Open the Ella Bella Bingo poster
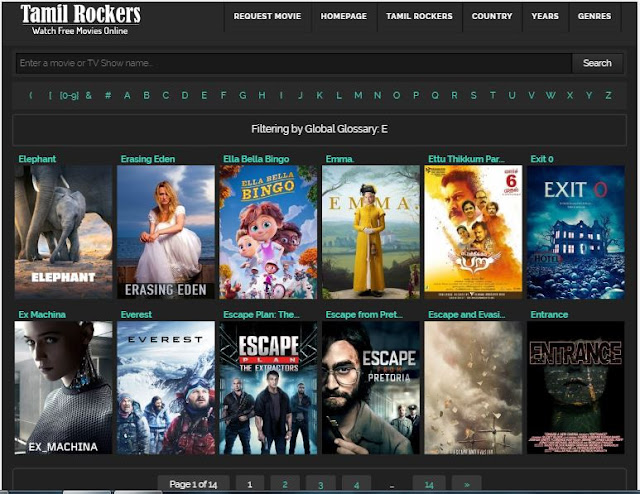 pos(268,232)
